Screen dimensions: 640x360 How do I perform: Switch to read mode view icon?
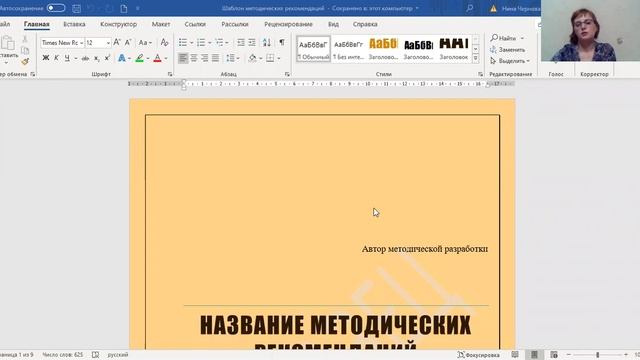pos(515,355)
